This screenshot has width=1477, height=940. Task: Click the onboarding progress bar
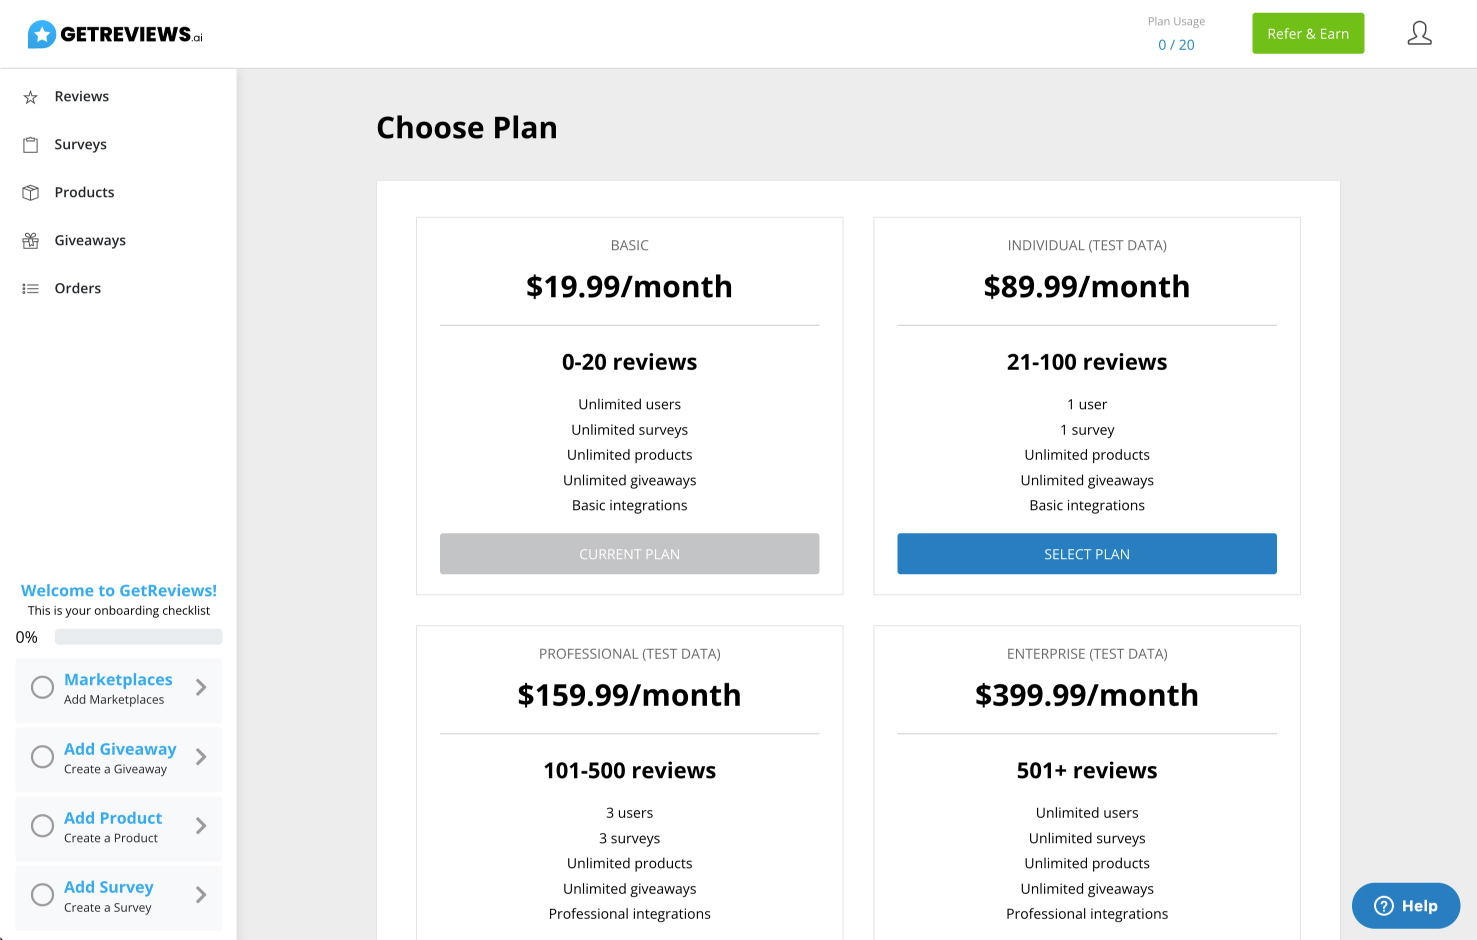click(138, 636)
